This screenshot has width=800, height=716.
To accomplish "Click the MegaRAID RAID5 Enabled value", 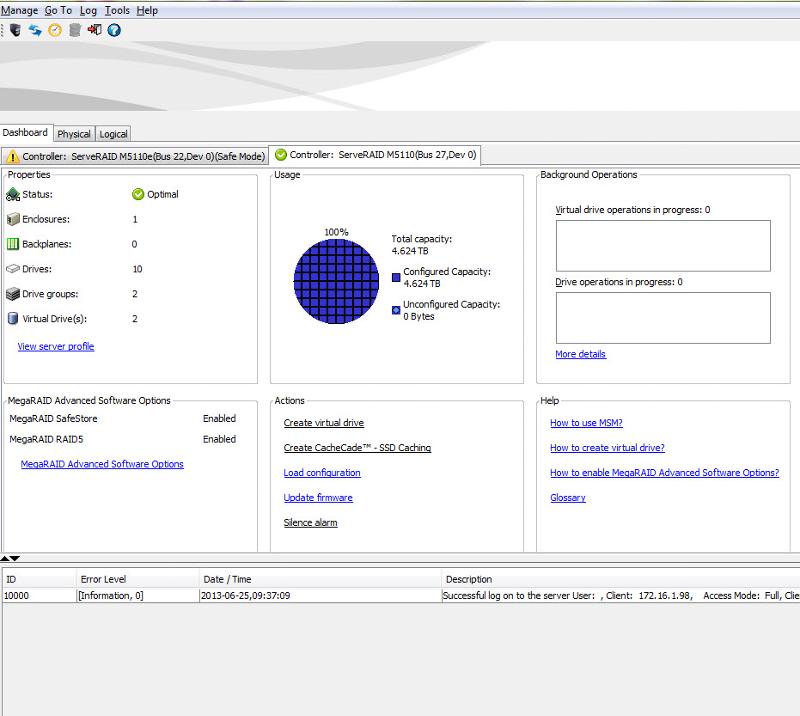I will pyautogui.click(x=219, y=439).
